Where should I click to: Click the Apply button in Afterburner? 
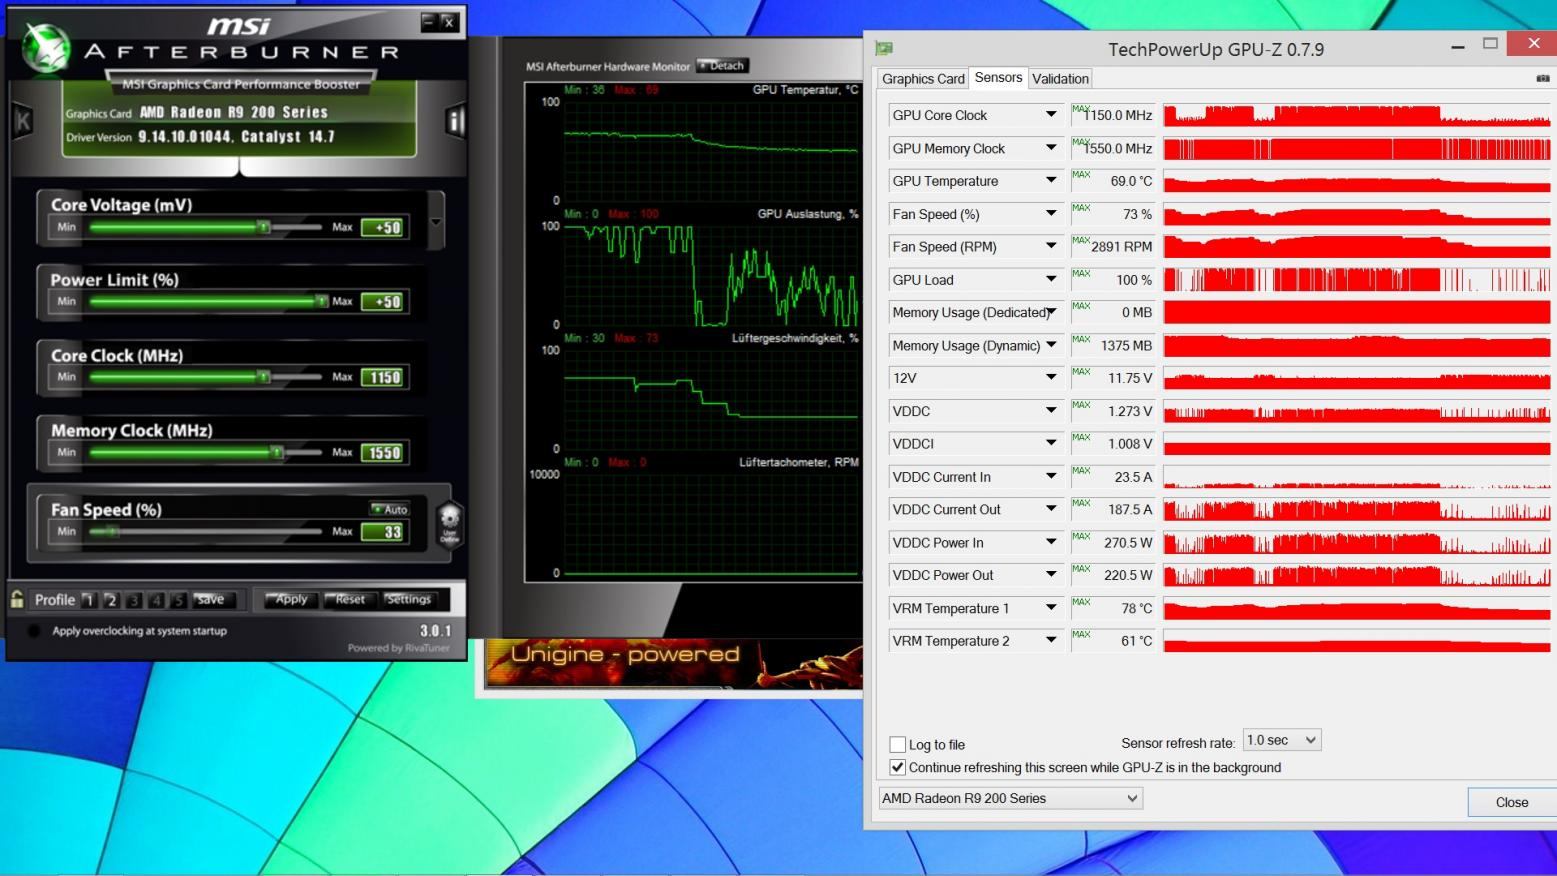[x=291, y=599]
